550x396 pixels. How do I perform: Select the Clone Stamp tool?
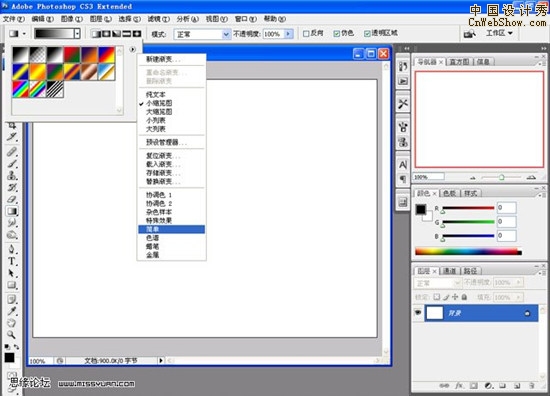click(12, 175)
